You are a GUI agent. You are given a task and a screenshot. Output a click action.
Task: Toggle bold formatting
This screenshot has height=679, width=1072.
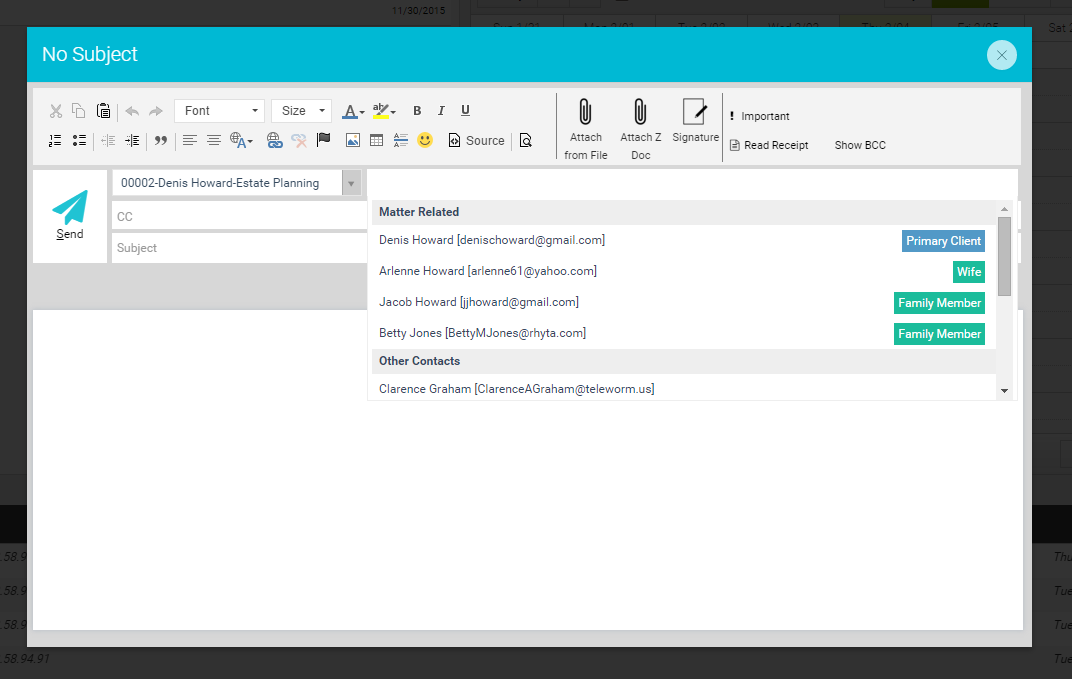tap(417, 111)
